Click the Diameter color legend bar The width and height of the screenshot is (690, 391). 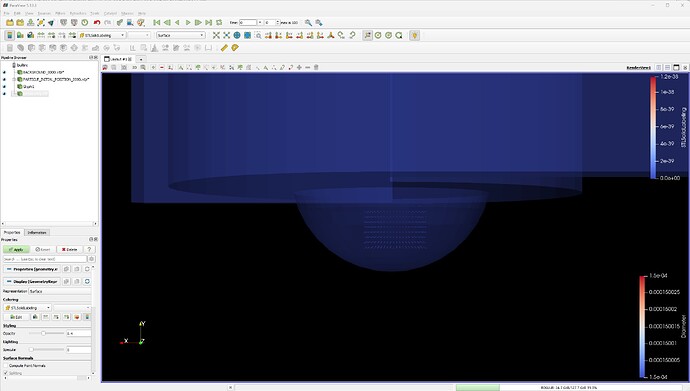[642, 326]
